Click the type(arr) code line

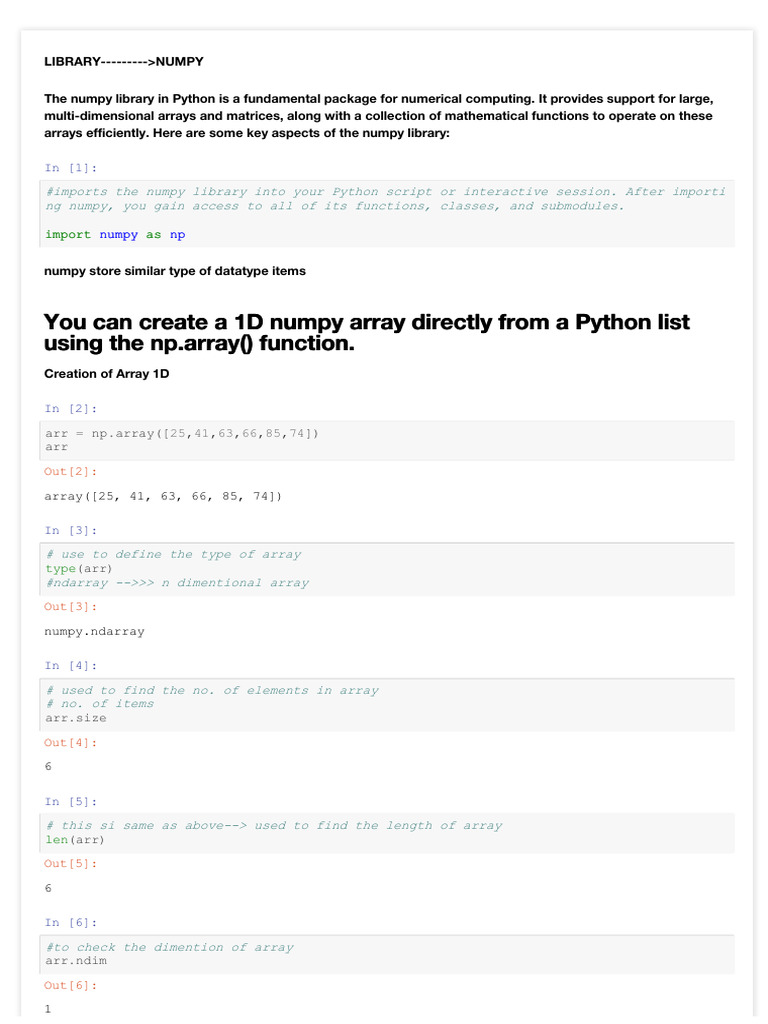point(75,569)
